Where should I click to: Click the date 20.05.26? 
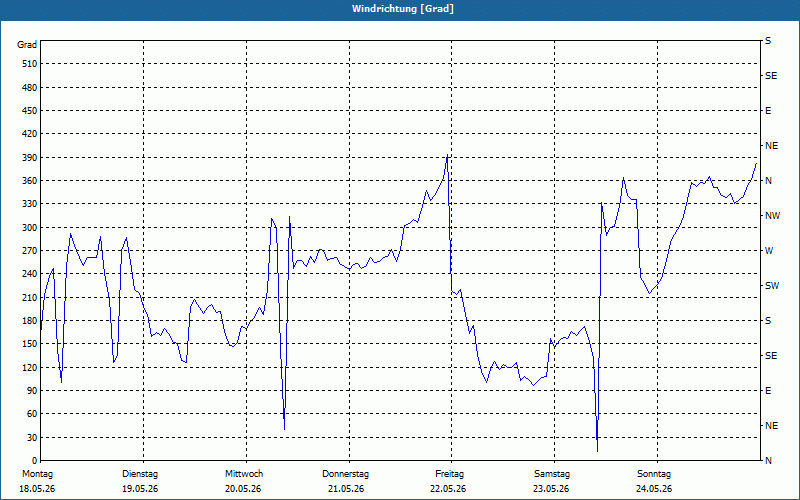[243, 489]
